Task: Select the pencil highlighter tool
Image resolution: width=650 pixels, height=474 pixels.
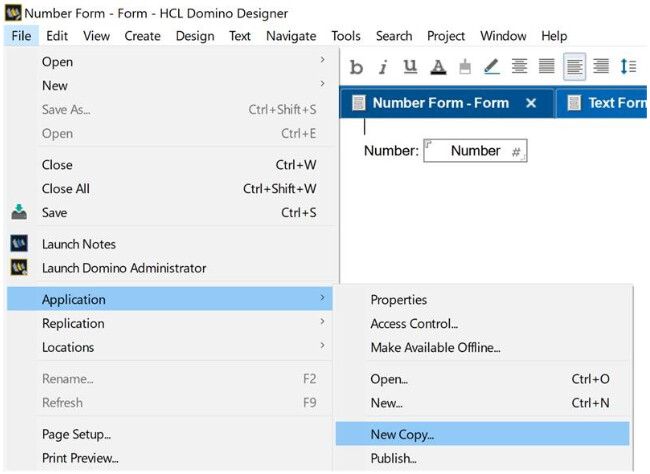Action: pos(492,67)
